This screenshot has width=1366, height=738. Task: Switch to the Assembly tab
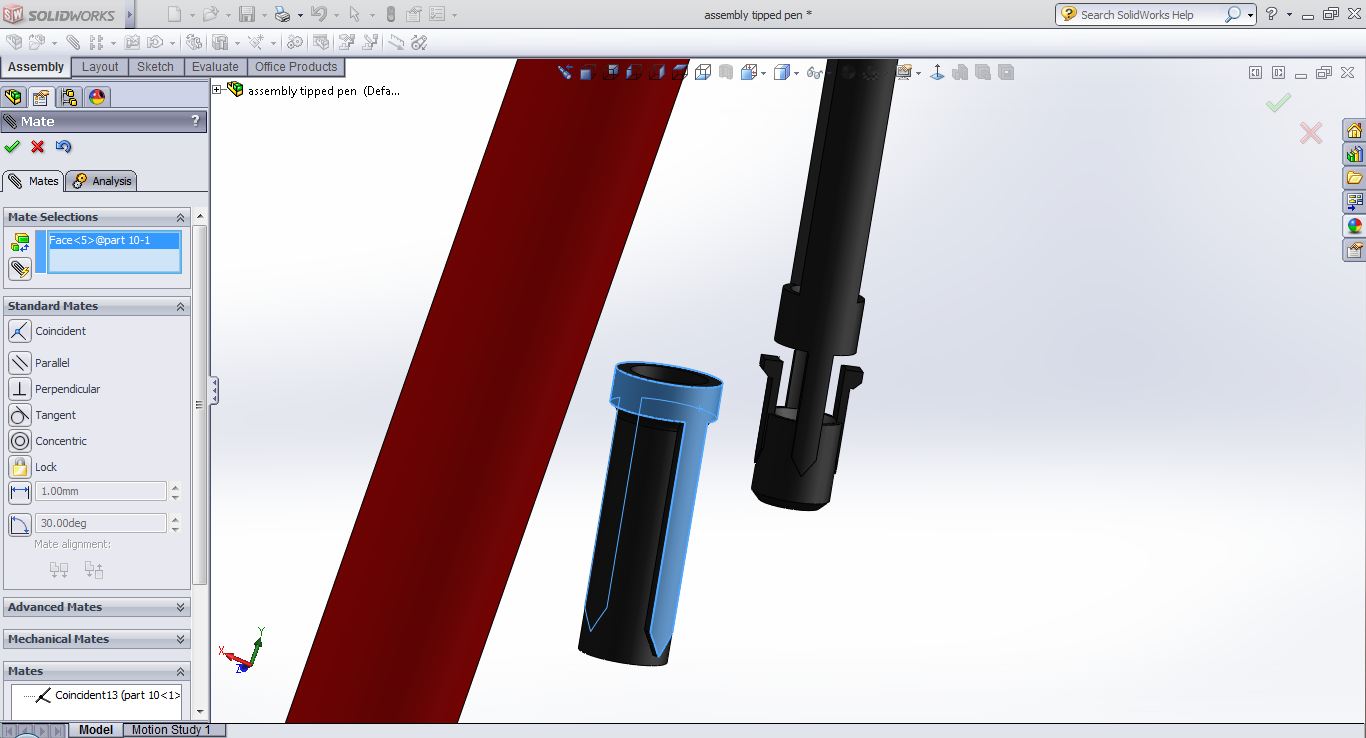coord(36,67)
